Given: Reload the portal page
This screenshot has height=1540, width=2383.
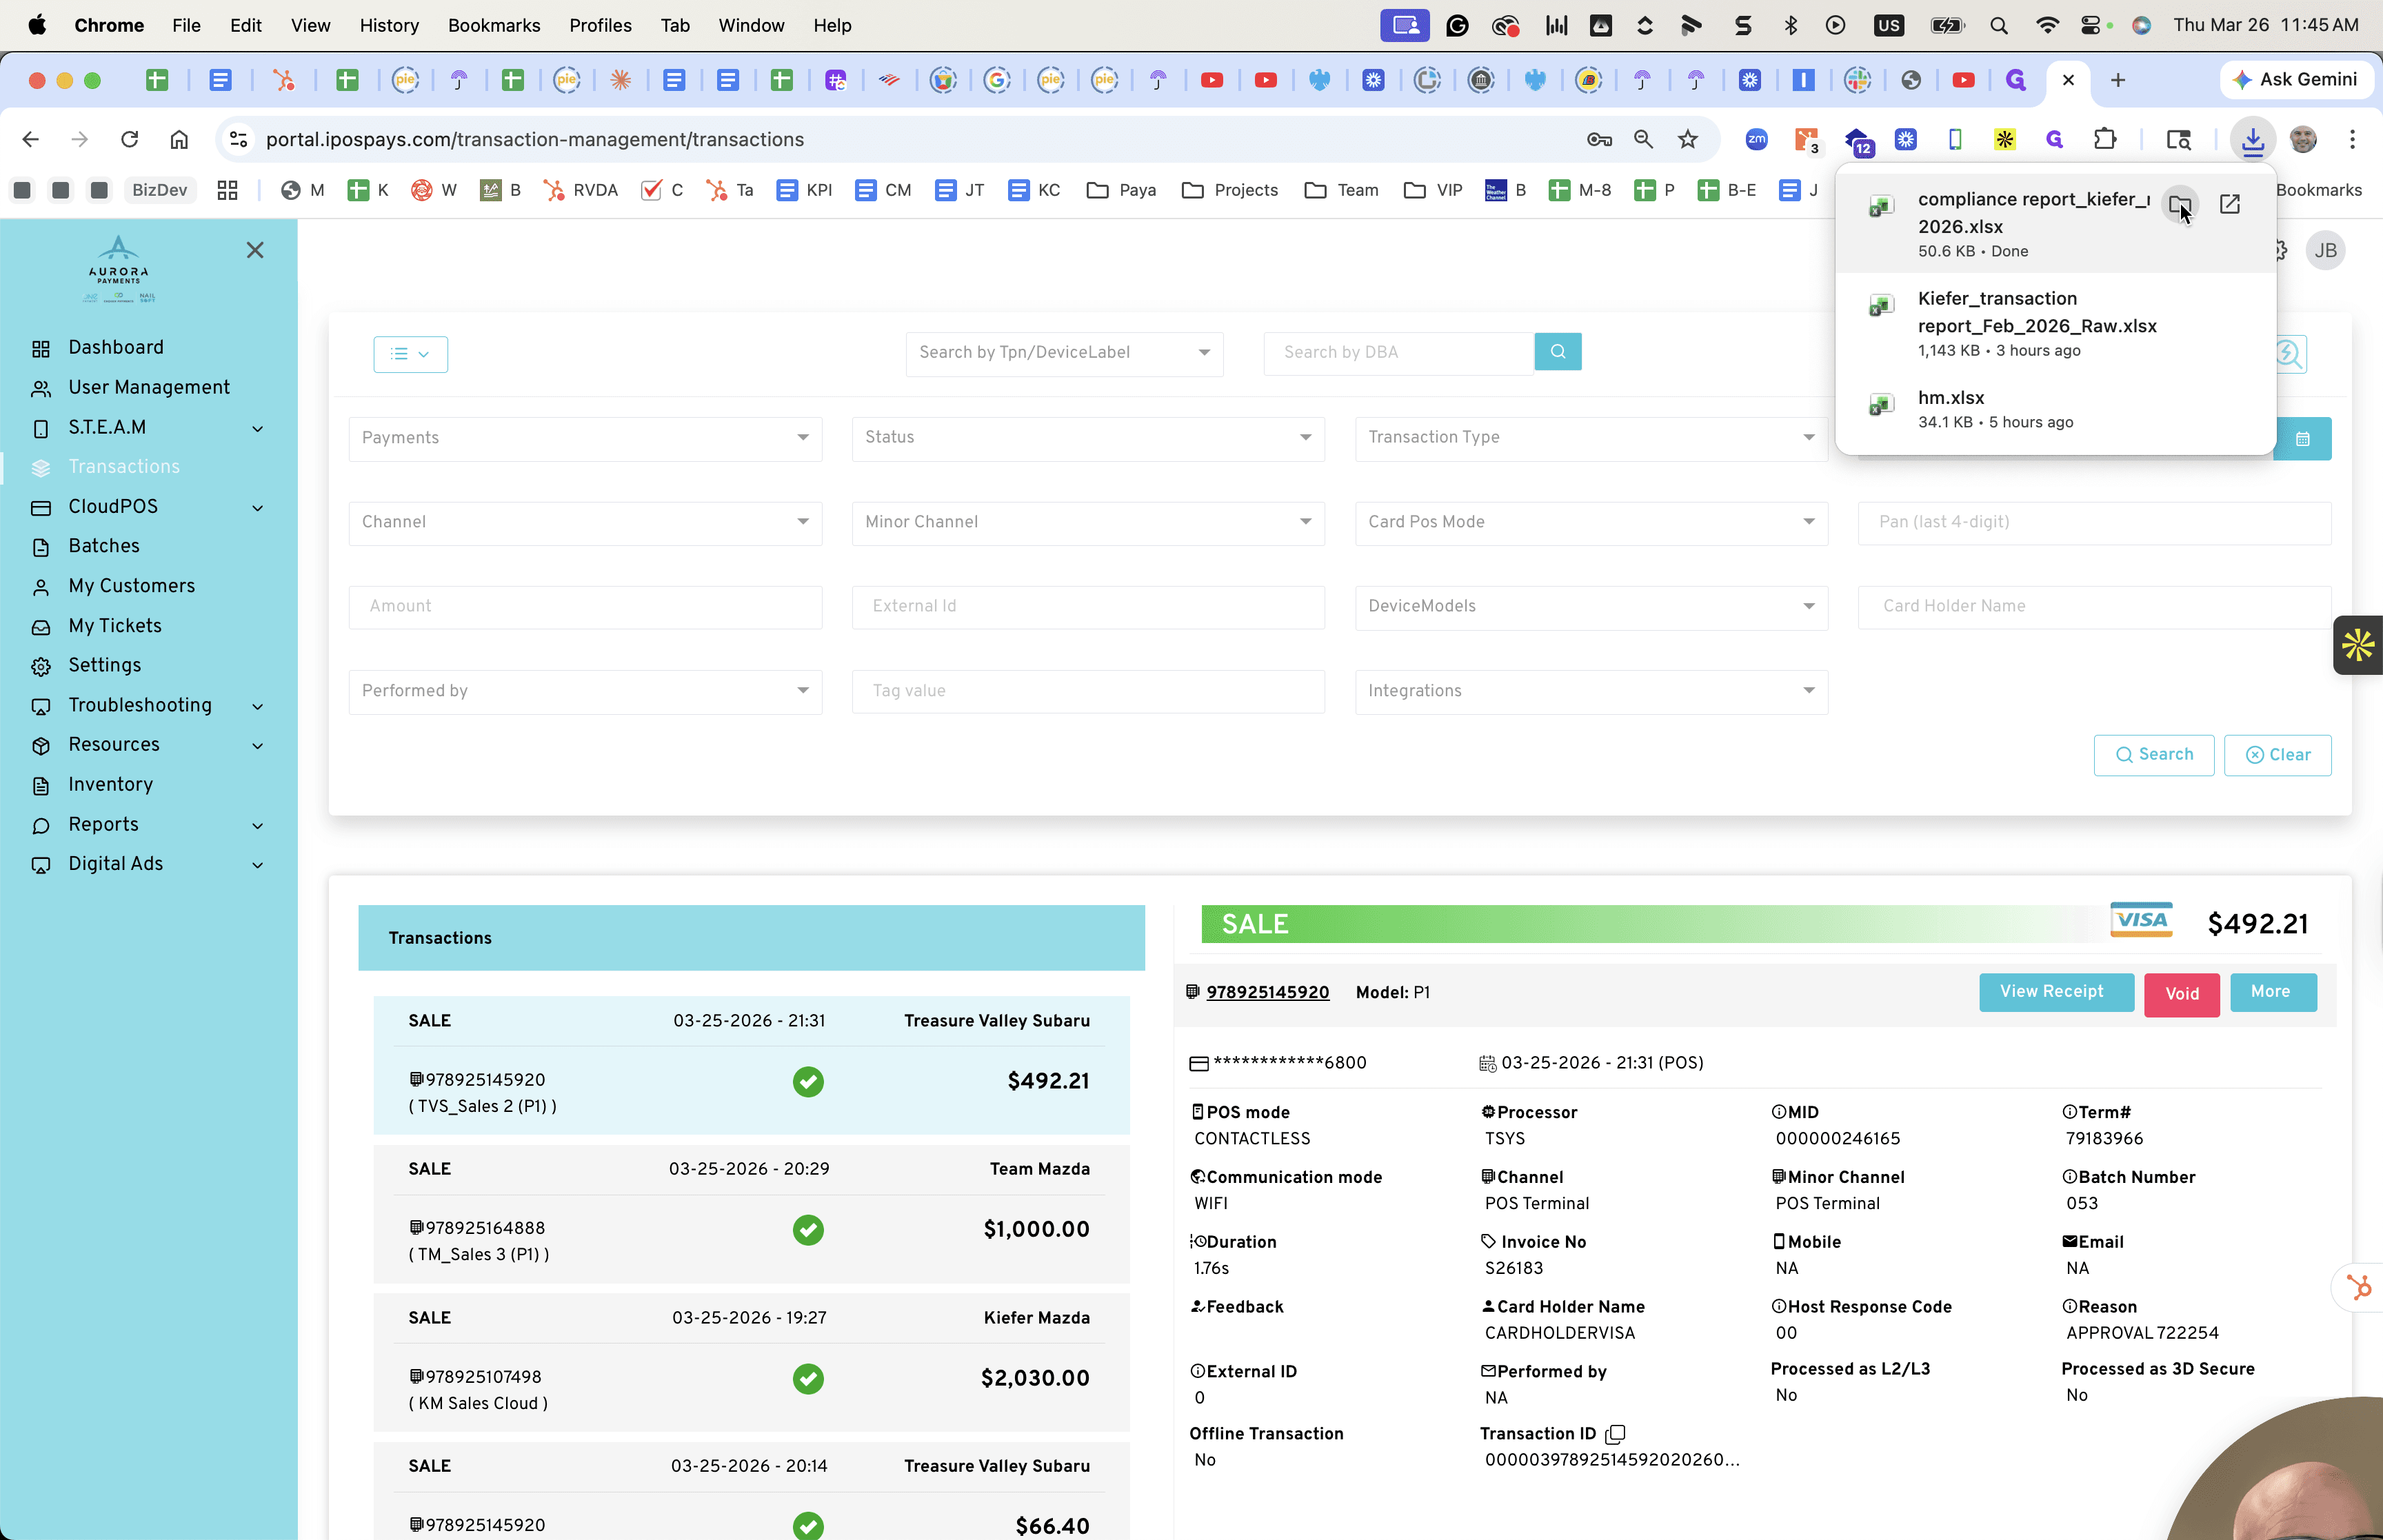Looking at the screenshot, I should point(129,140).
